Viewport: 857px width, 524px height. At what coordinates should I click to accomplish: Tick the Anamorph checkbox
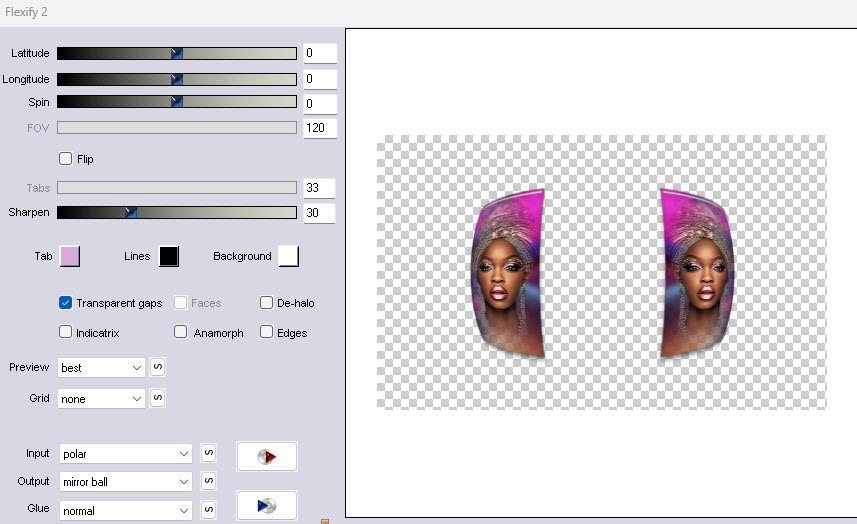click(181, 332)
